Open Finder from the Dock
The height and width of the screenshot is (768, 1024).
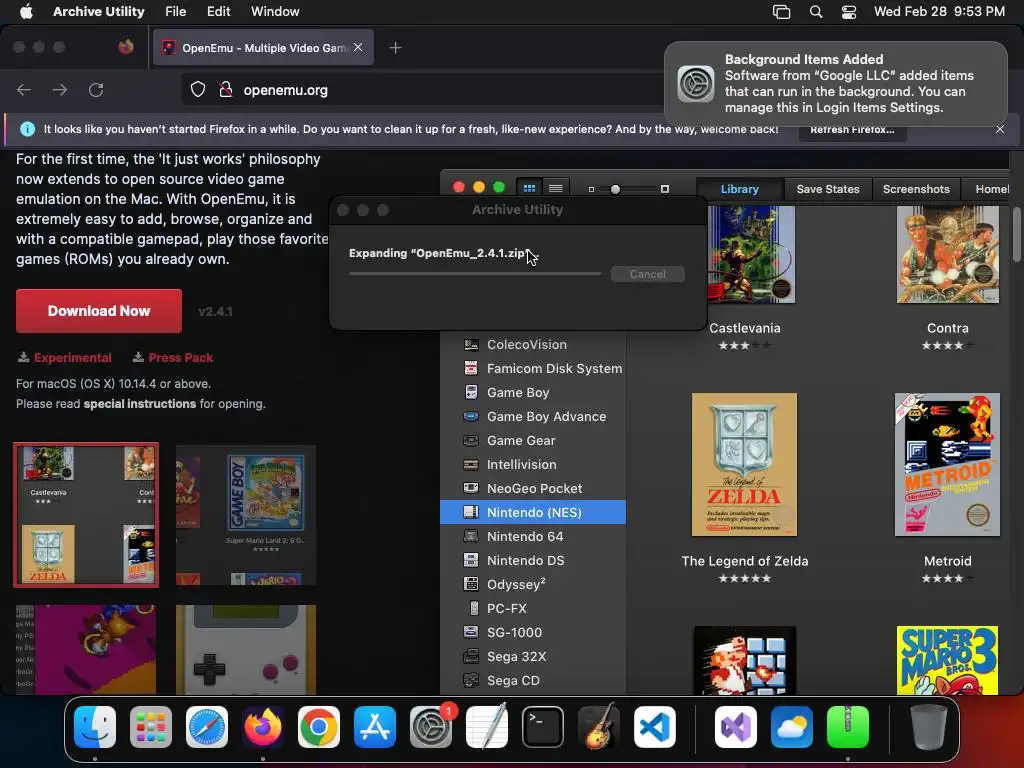click(x=95, y=727)
